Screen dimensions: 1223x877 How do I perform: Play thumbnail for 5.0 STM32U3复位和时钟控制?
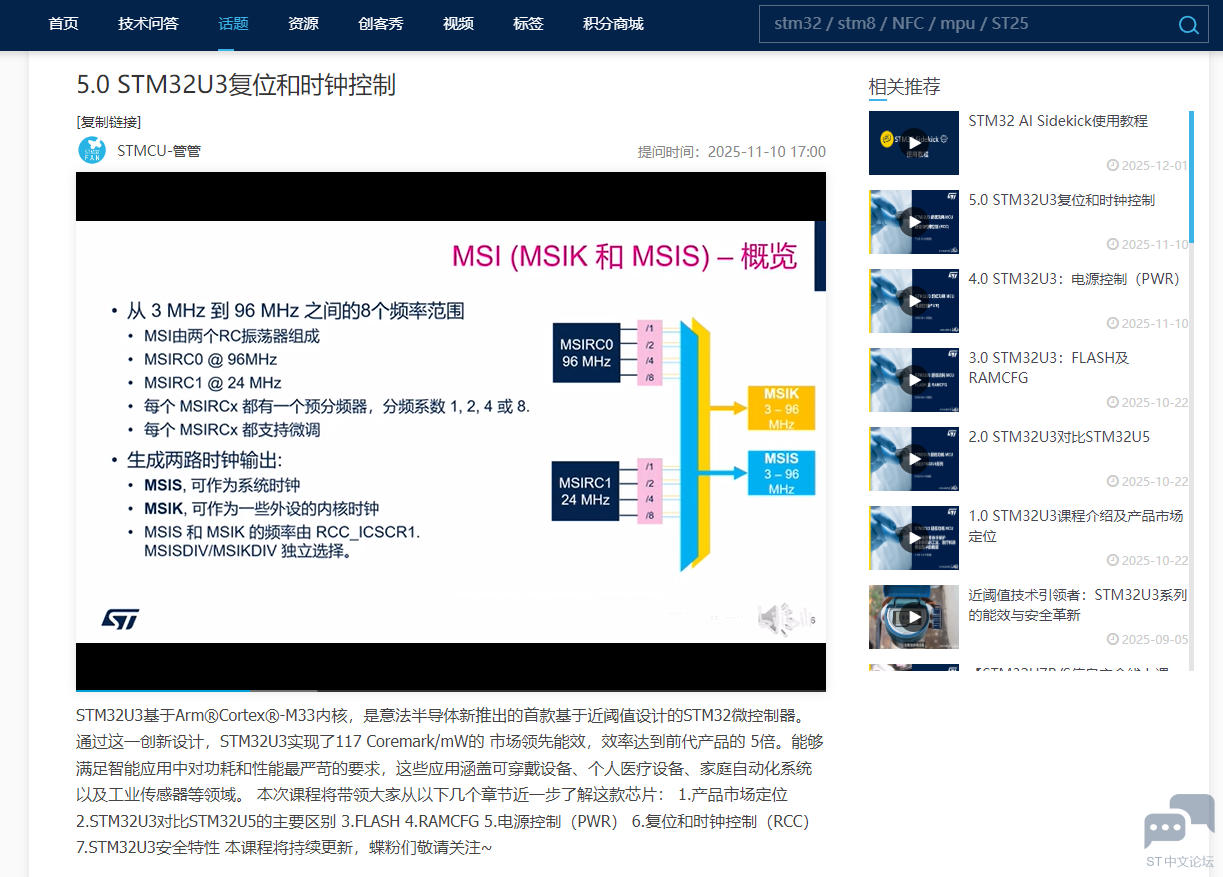pos(914,222)
